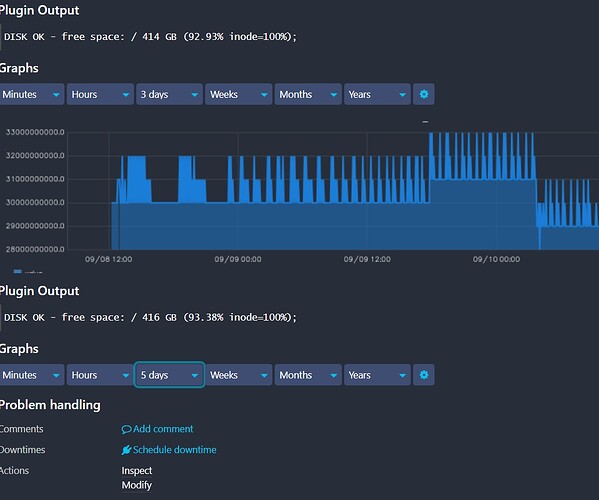Open the lower Months dropdown

(308, 375)
